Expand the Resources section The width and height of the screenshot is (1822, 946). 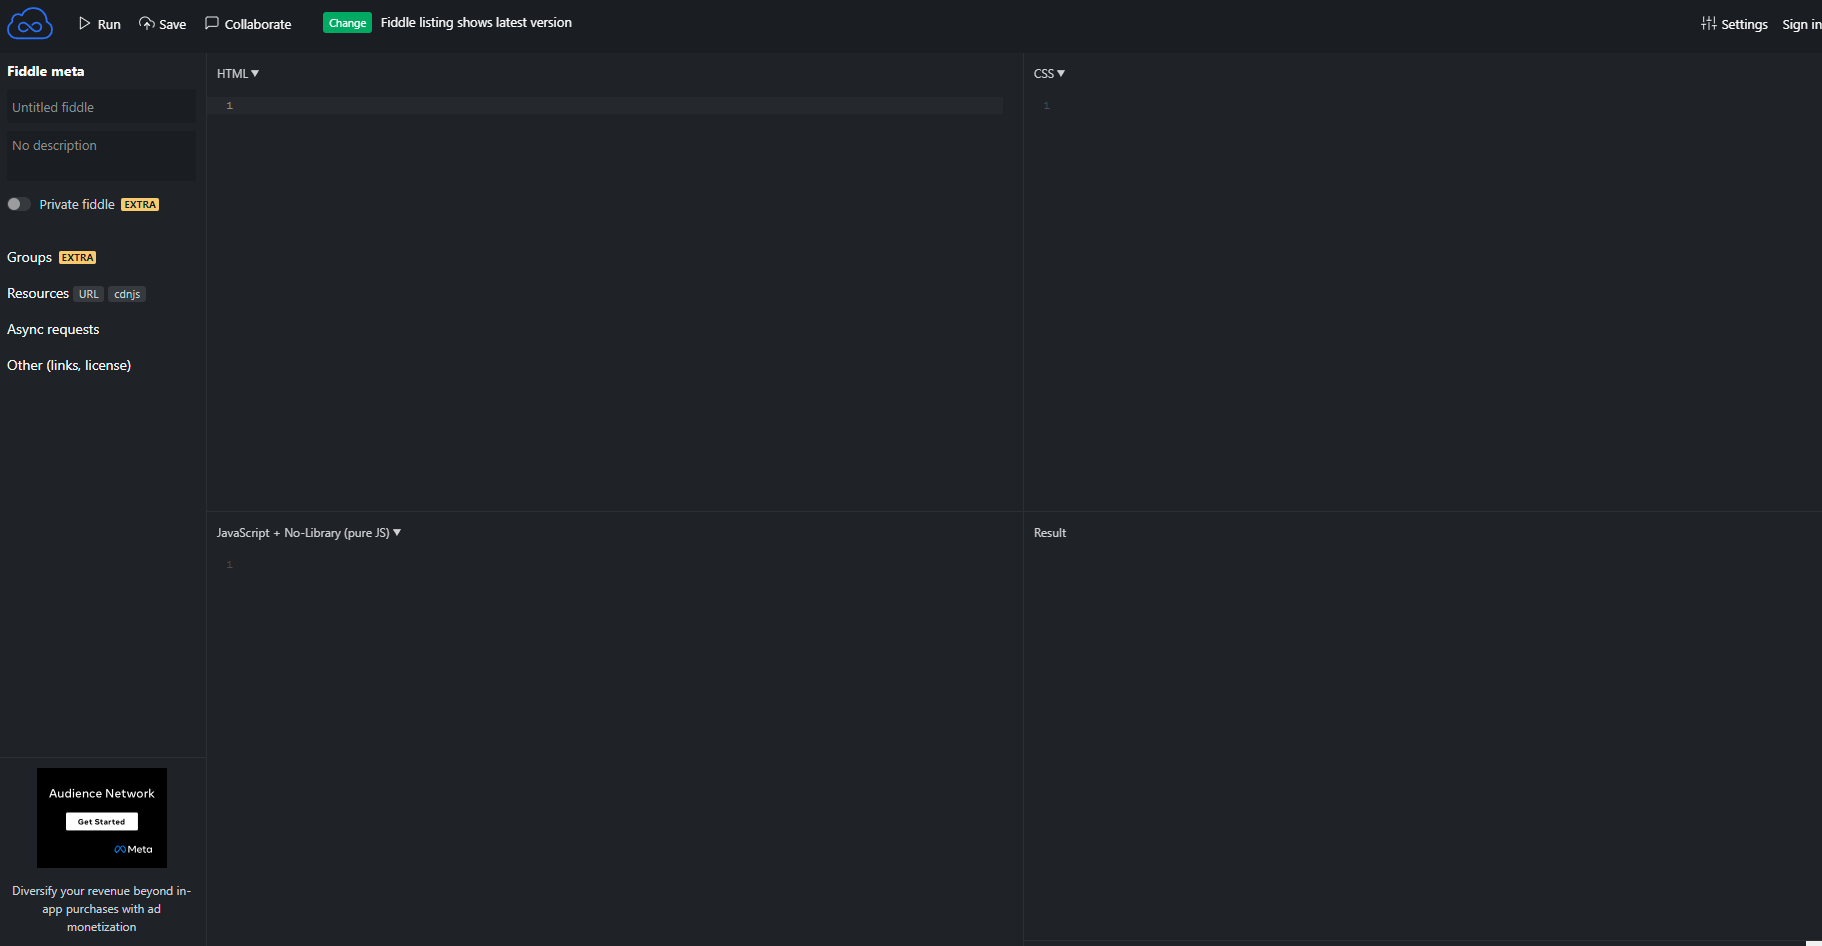[38, 293]
